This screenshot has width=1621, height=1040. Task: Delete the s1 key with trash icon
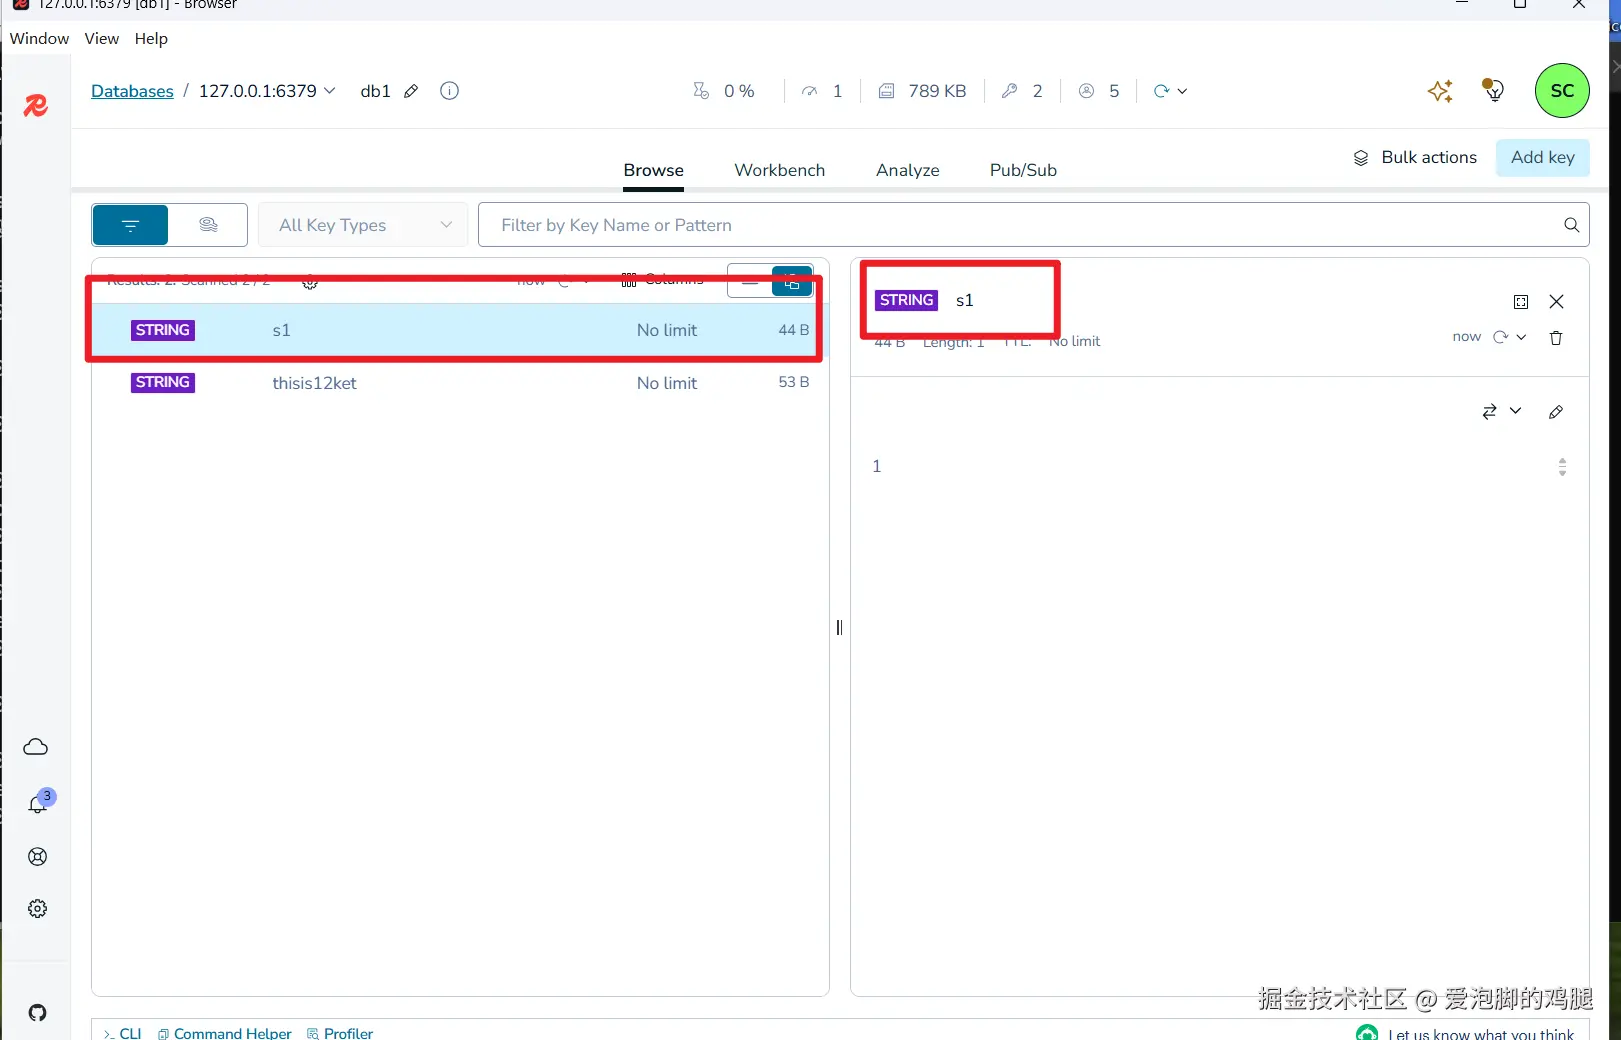[x=1556, y=338]
